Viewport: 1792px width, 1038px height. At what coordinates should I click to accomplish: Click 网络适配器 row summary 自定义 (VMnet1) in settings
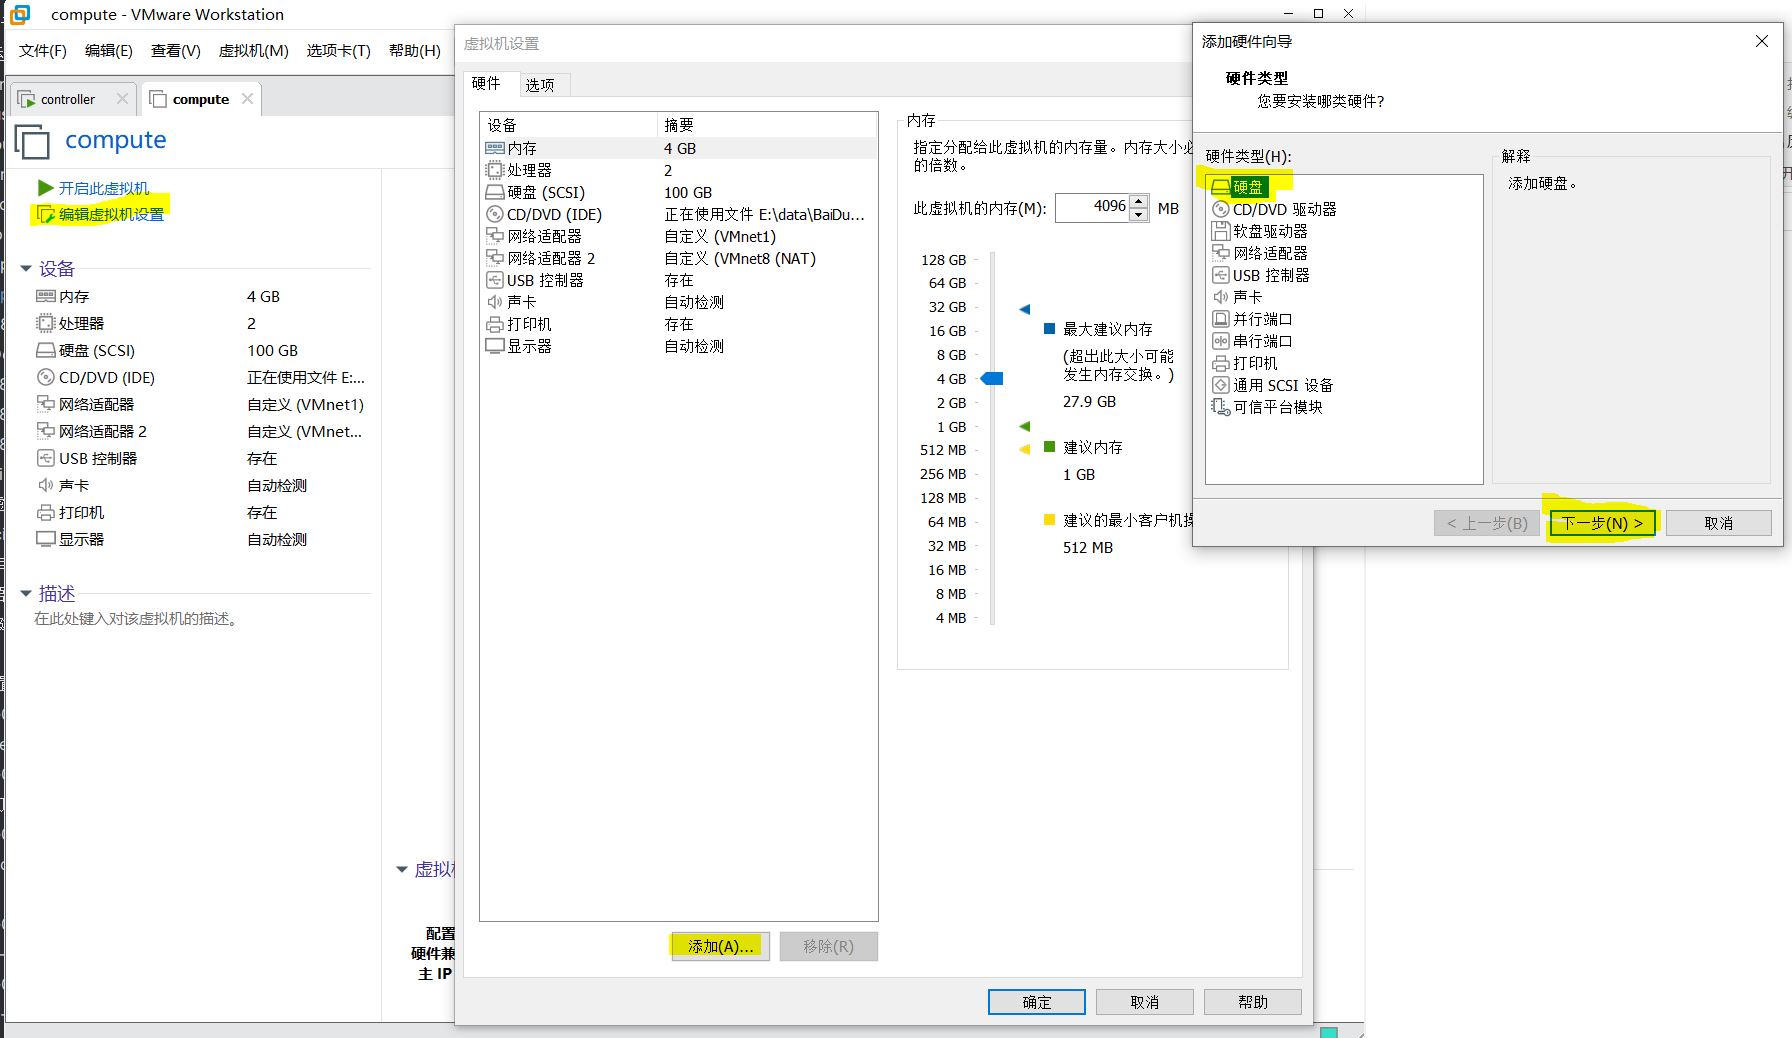click(720, 236)
